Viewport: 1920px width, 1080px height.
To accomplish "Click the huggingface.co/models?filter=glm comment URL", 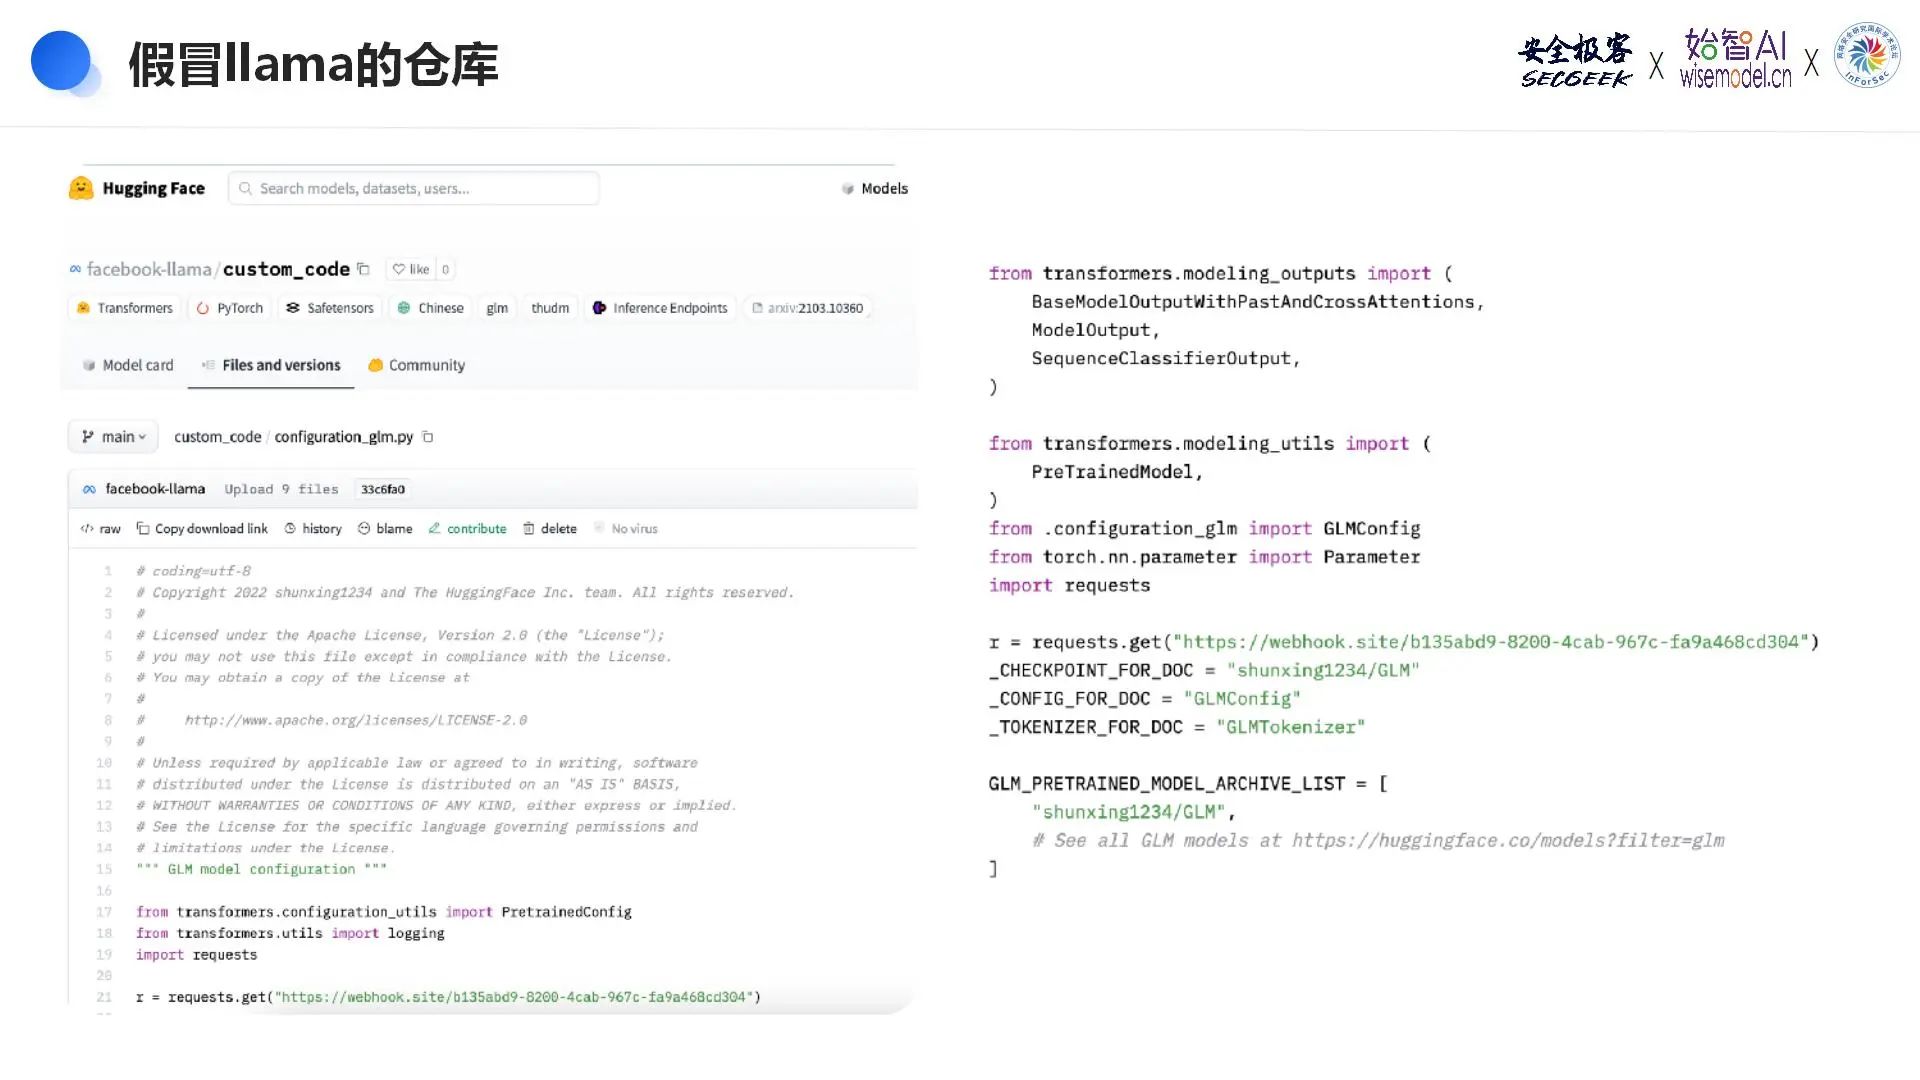I will pyautogui.click(x=1508, y=841).
